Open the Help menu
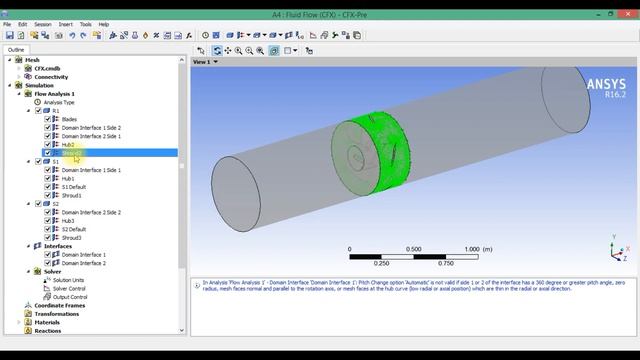The height and width of the screenshot is (360, 640). click(x=104, y=24)
